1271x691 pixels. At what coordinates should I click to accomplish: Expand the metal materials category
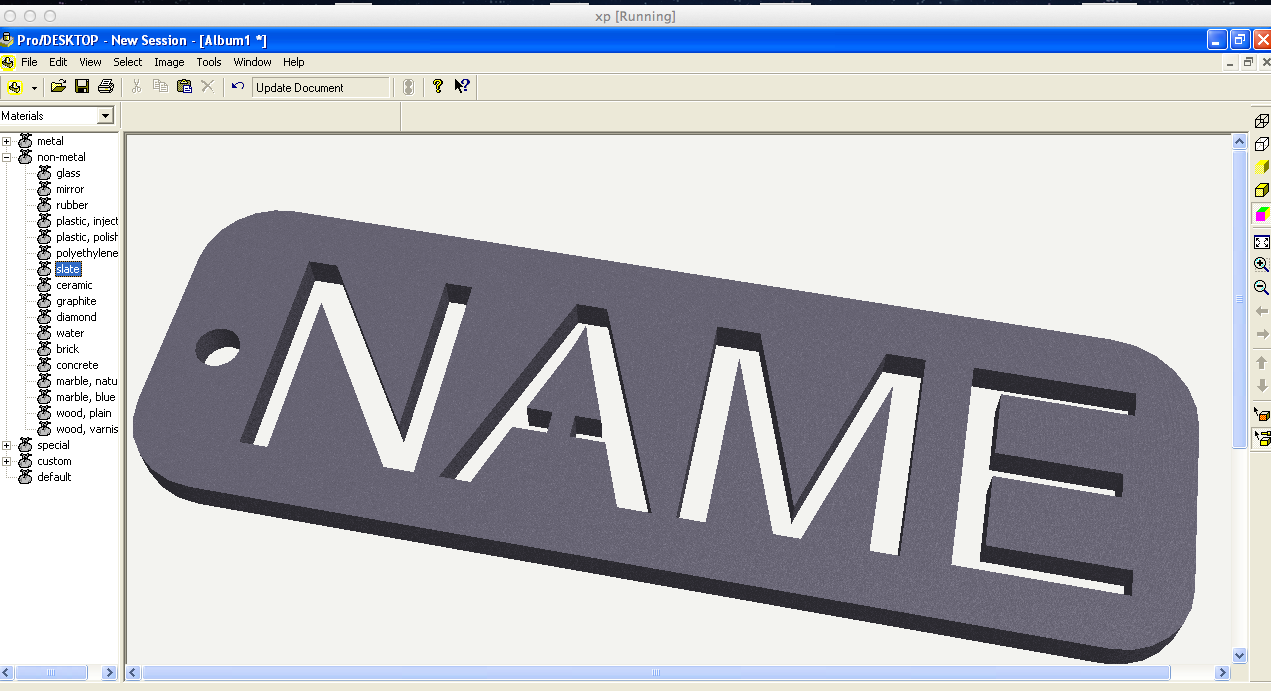pyautogui.click(x=8, y=140)
